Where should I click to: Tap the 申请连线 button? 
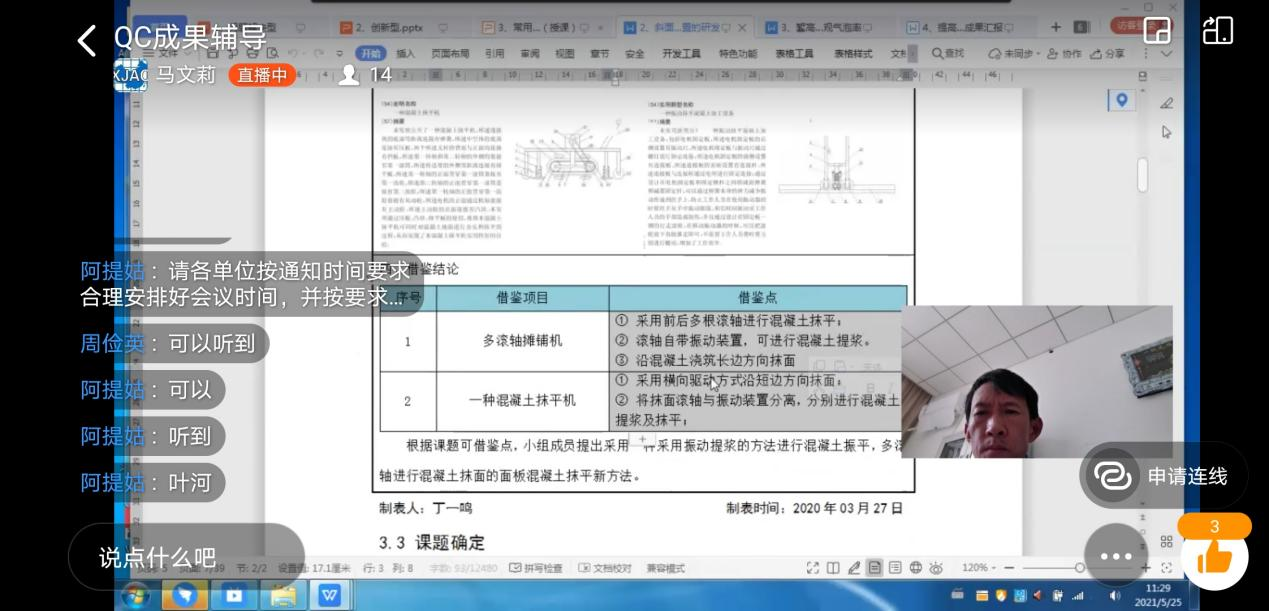tap(1164, 476)
